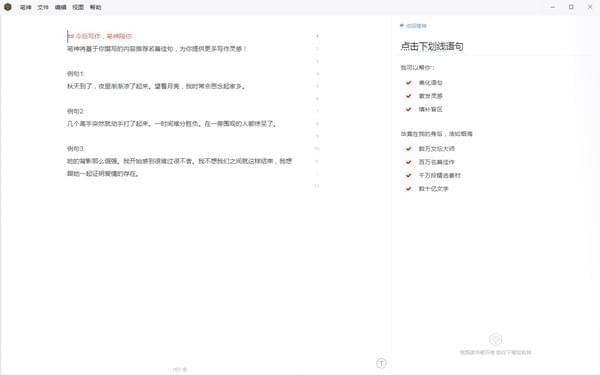
Task: Click the 填补盲区 list item
Action: (x=430, y=109)
